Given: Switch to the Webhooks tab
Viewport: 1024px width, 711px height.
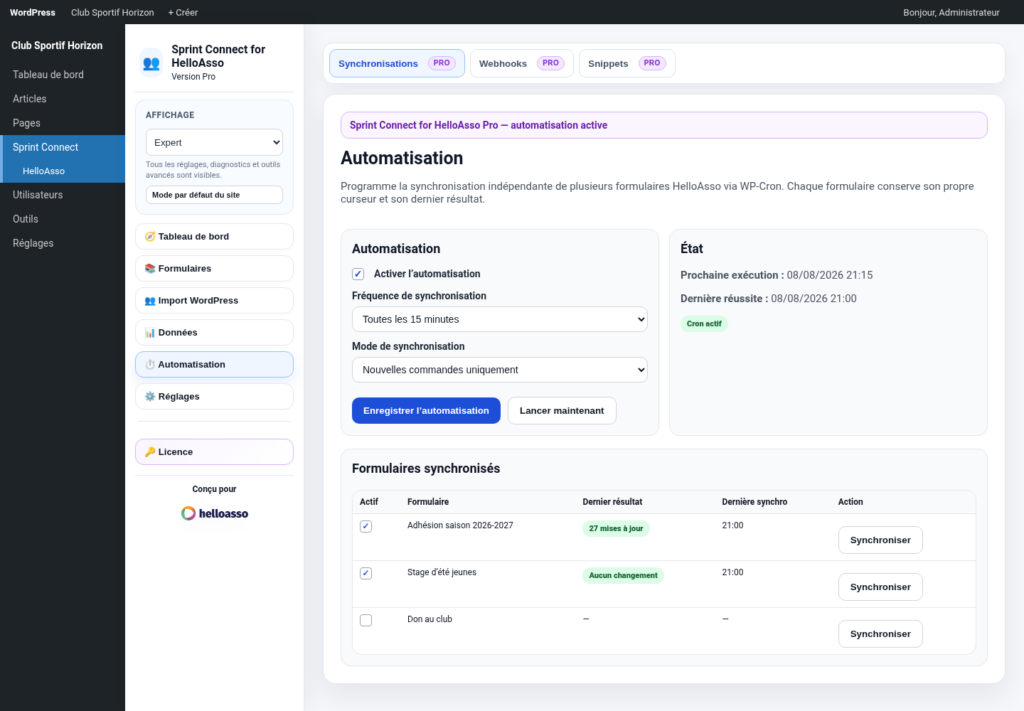Looking at the screenshot, I should pyautogui.click(x=521, y=63).
